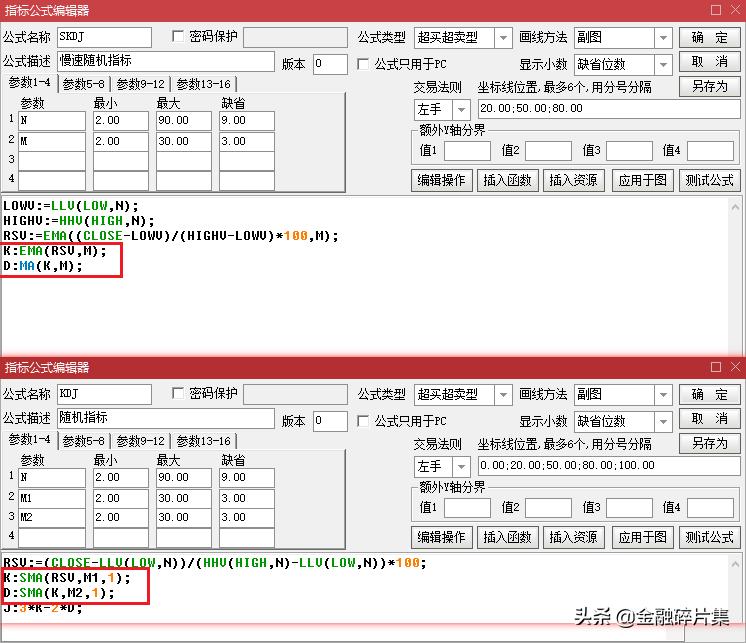The width and height of the screenshot is (746, 643).
Task: Select 参数9-12 tab in KDJ editor
Action: point(140,441)
